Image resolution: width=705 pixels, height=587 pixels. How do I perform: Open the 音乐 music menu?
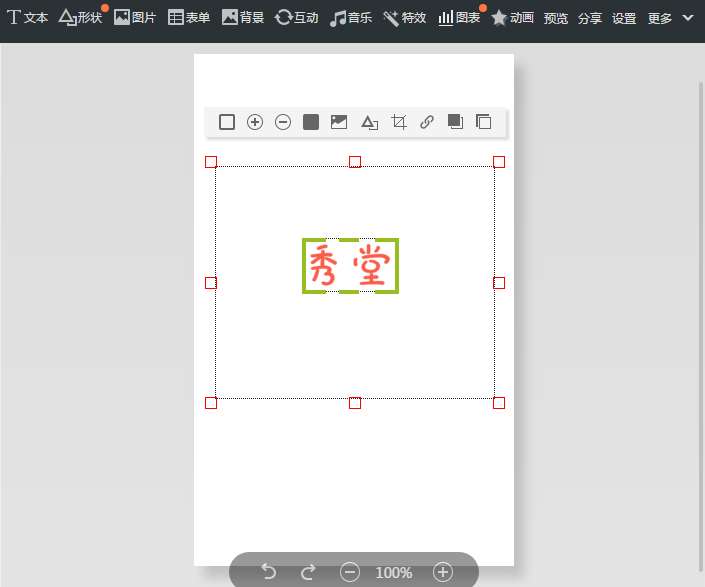[351, 18]
